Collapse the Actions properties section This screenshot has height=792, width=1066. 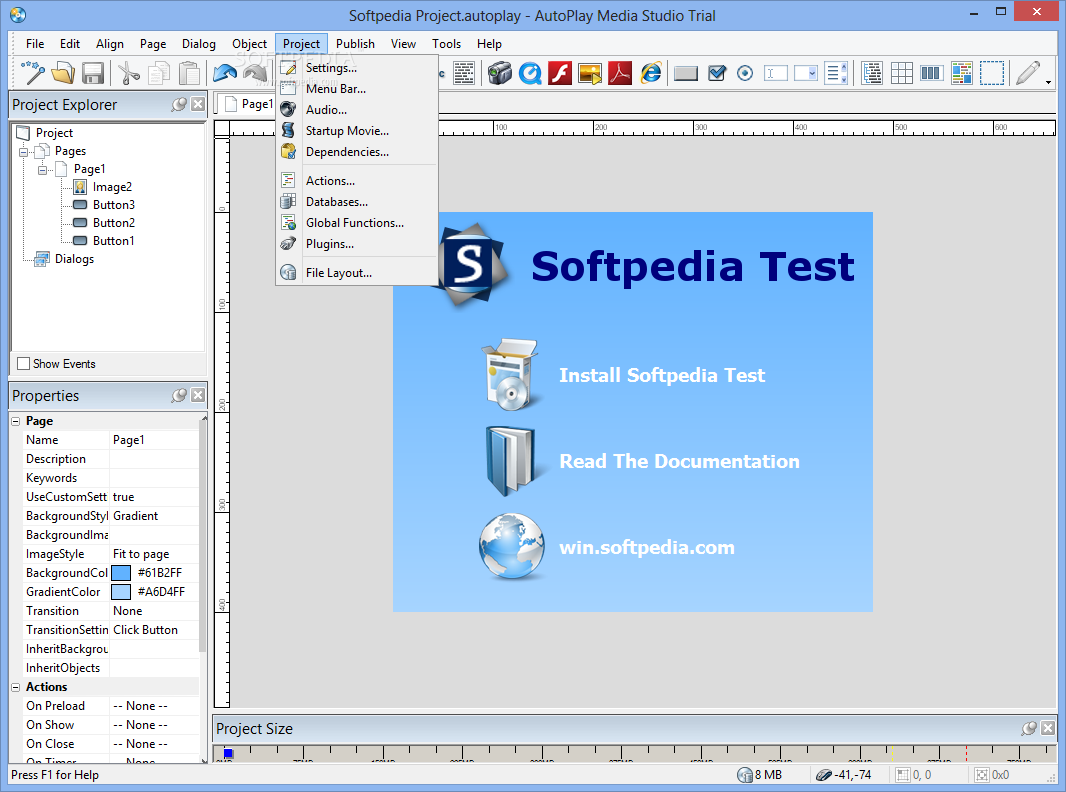coord(16,688)
